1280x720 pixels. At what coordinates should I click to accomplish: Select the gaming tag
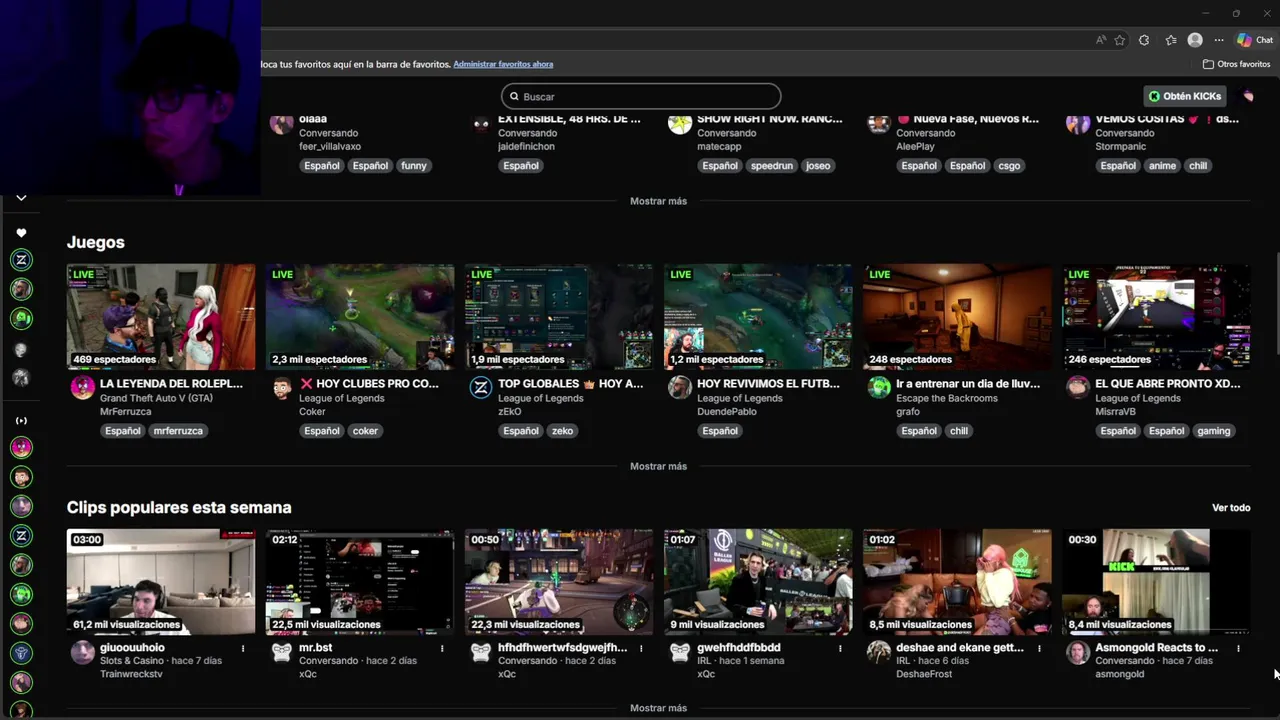tap(1214, 431)
